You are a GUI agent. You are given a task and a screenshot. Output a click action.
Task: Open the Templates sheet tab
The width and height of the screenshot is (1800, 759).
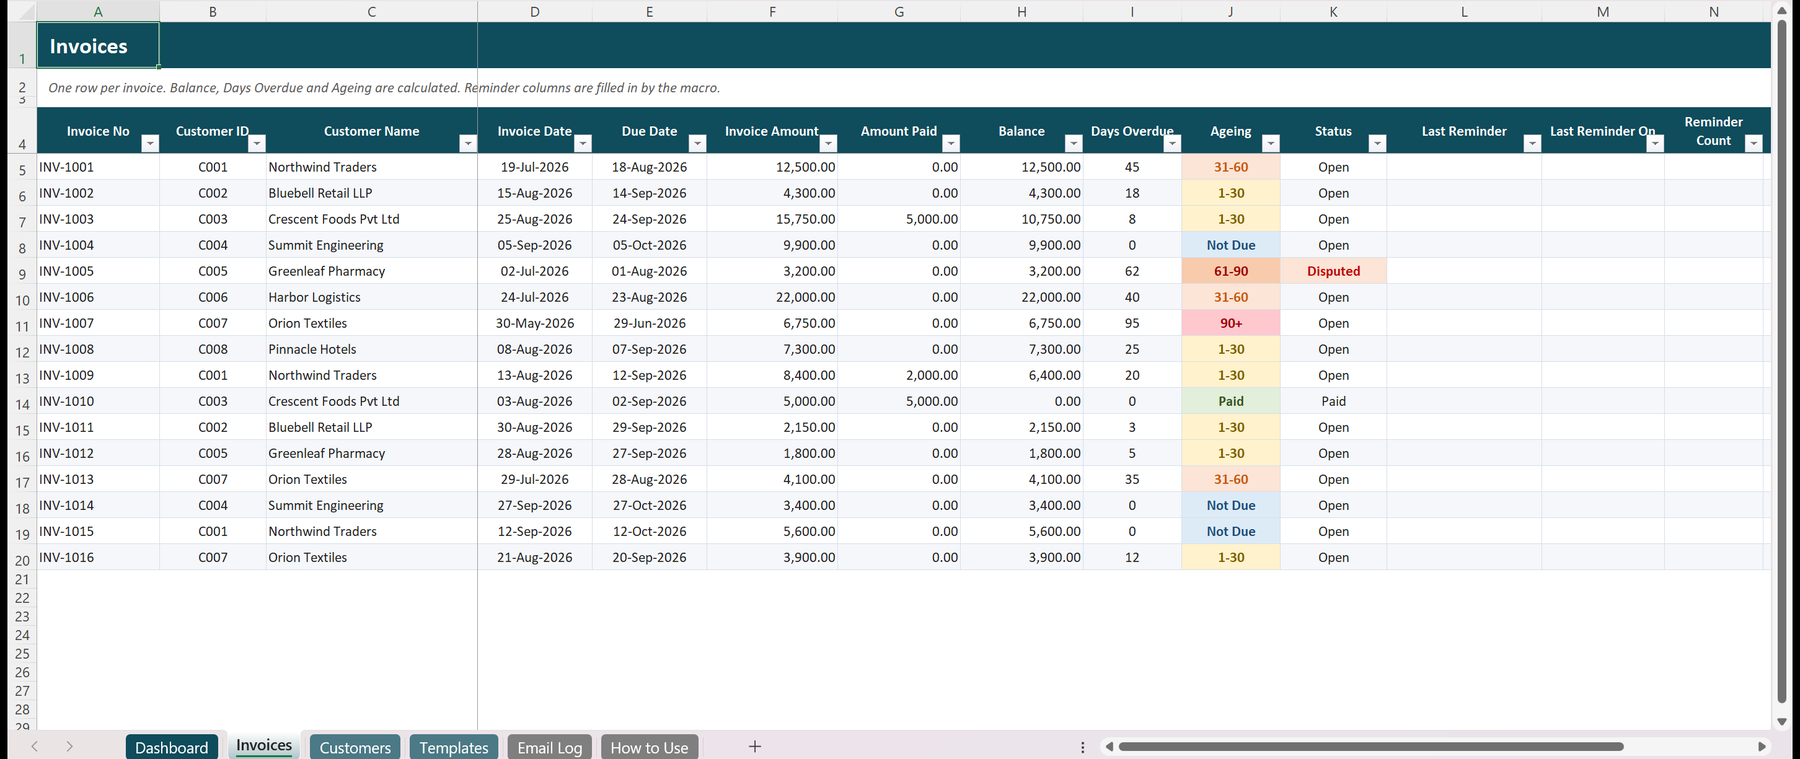click(454, 747)
